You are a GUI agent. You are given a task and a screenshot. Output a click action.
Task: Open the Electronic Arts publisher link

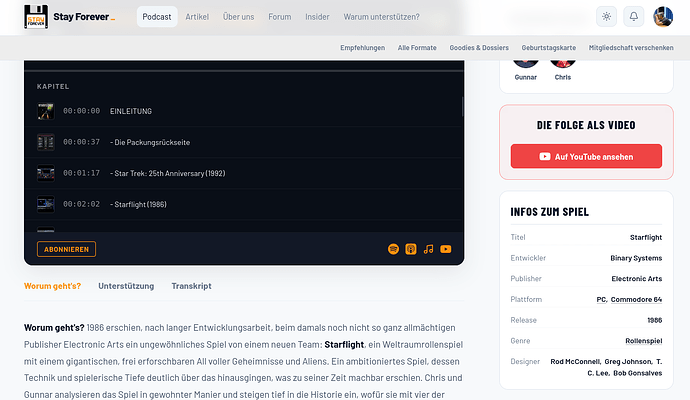(637, 279)
